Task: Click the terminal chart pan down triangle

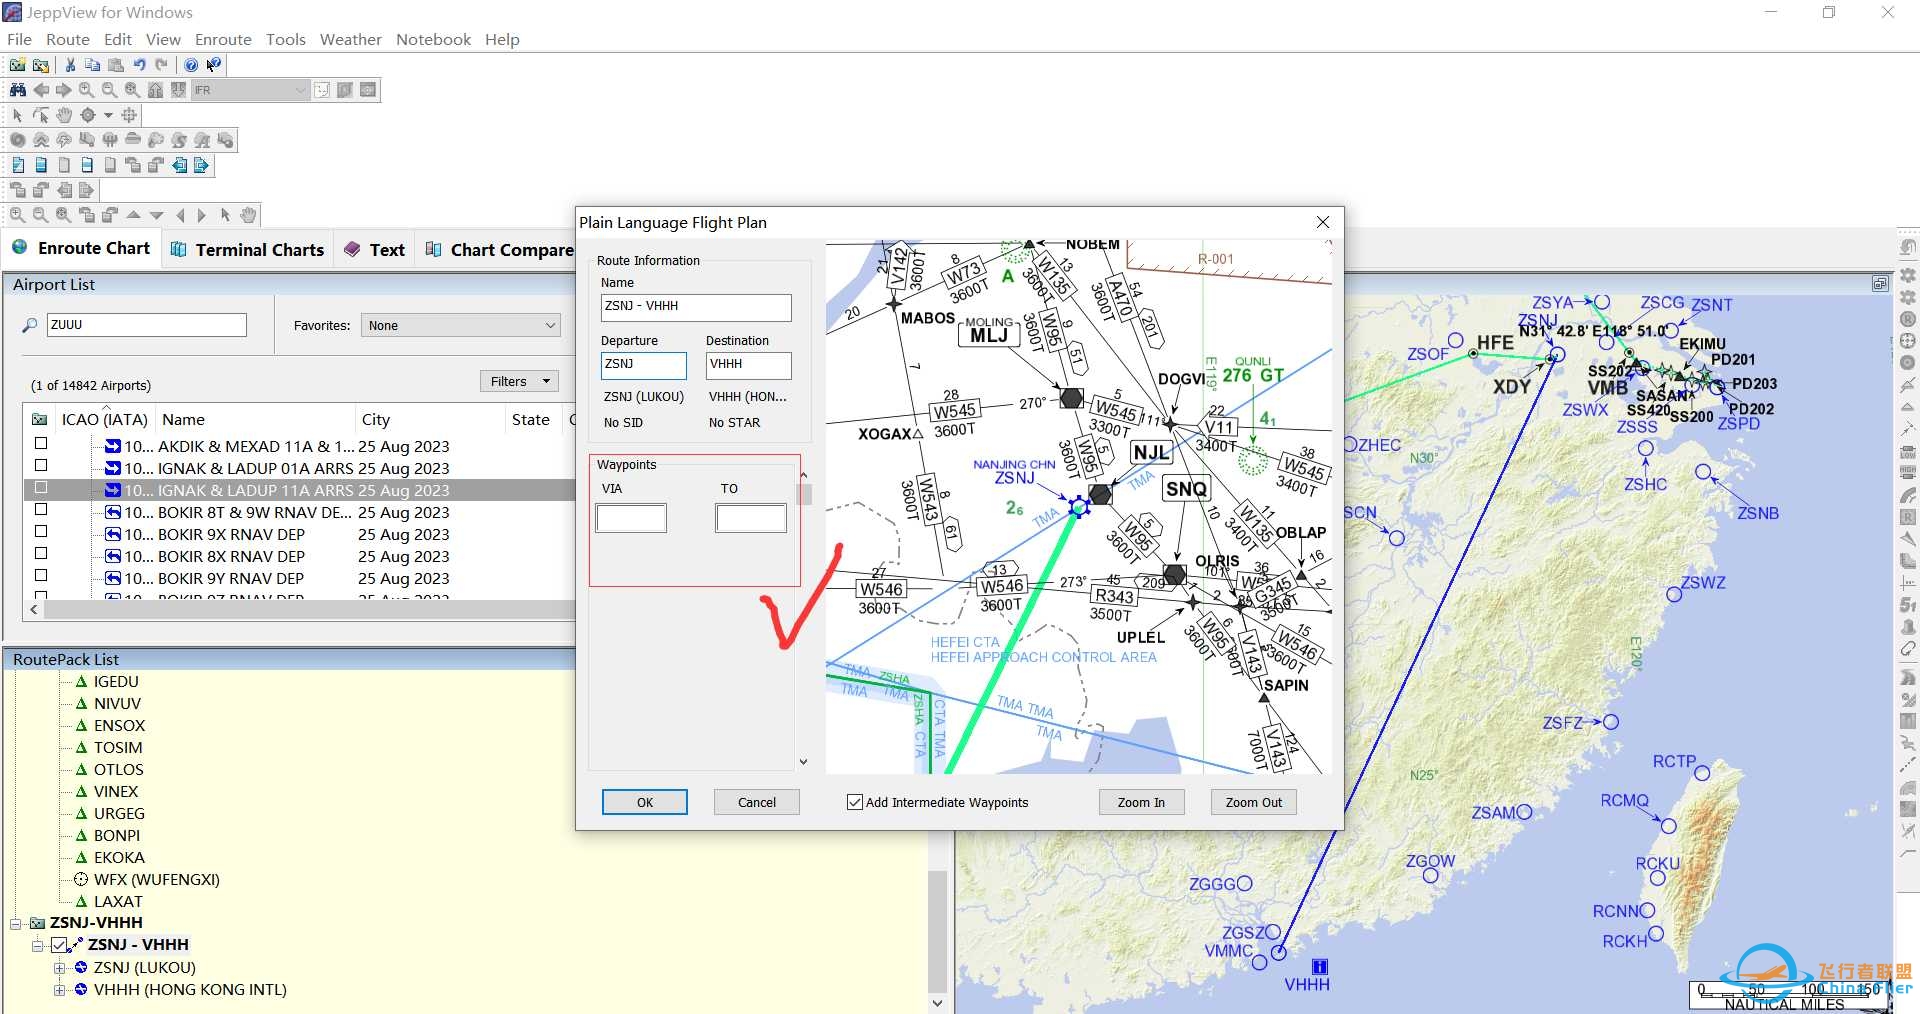Action: [x=156, y=215]
